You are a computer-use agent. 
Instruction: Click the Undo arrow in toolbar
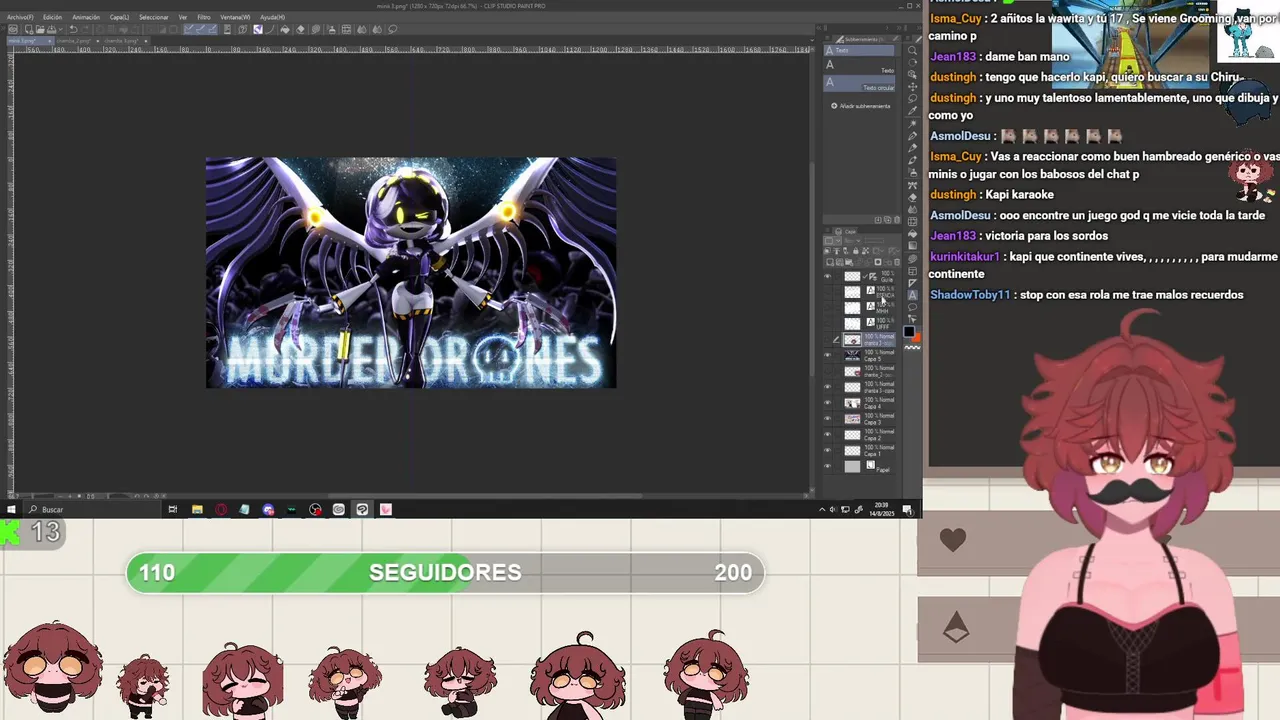(73, 30)
